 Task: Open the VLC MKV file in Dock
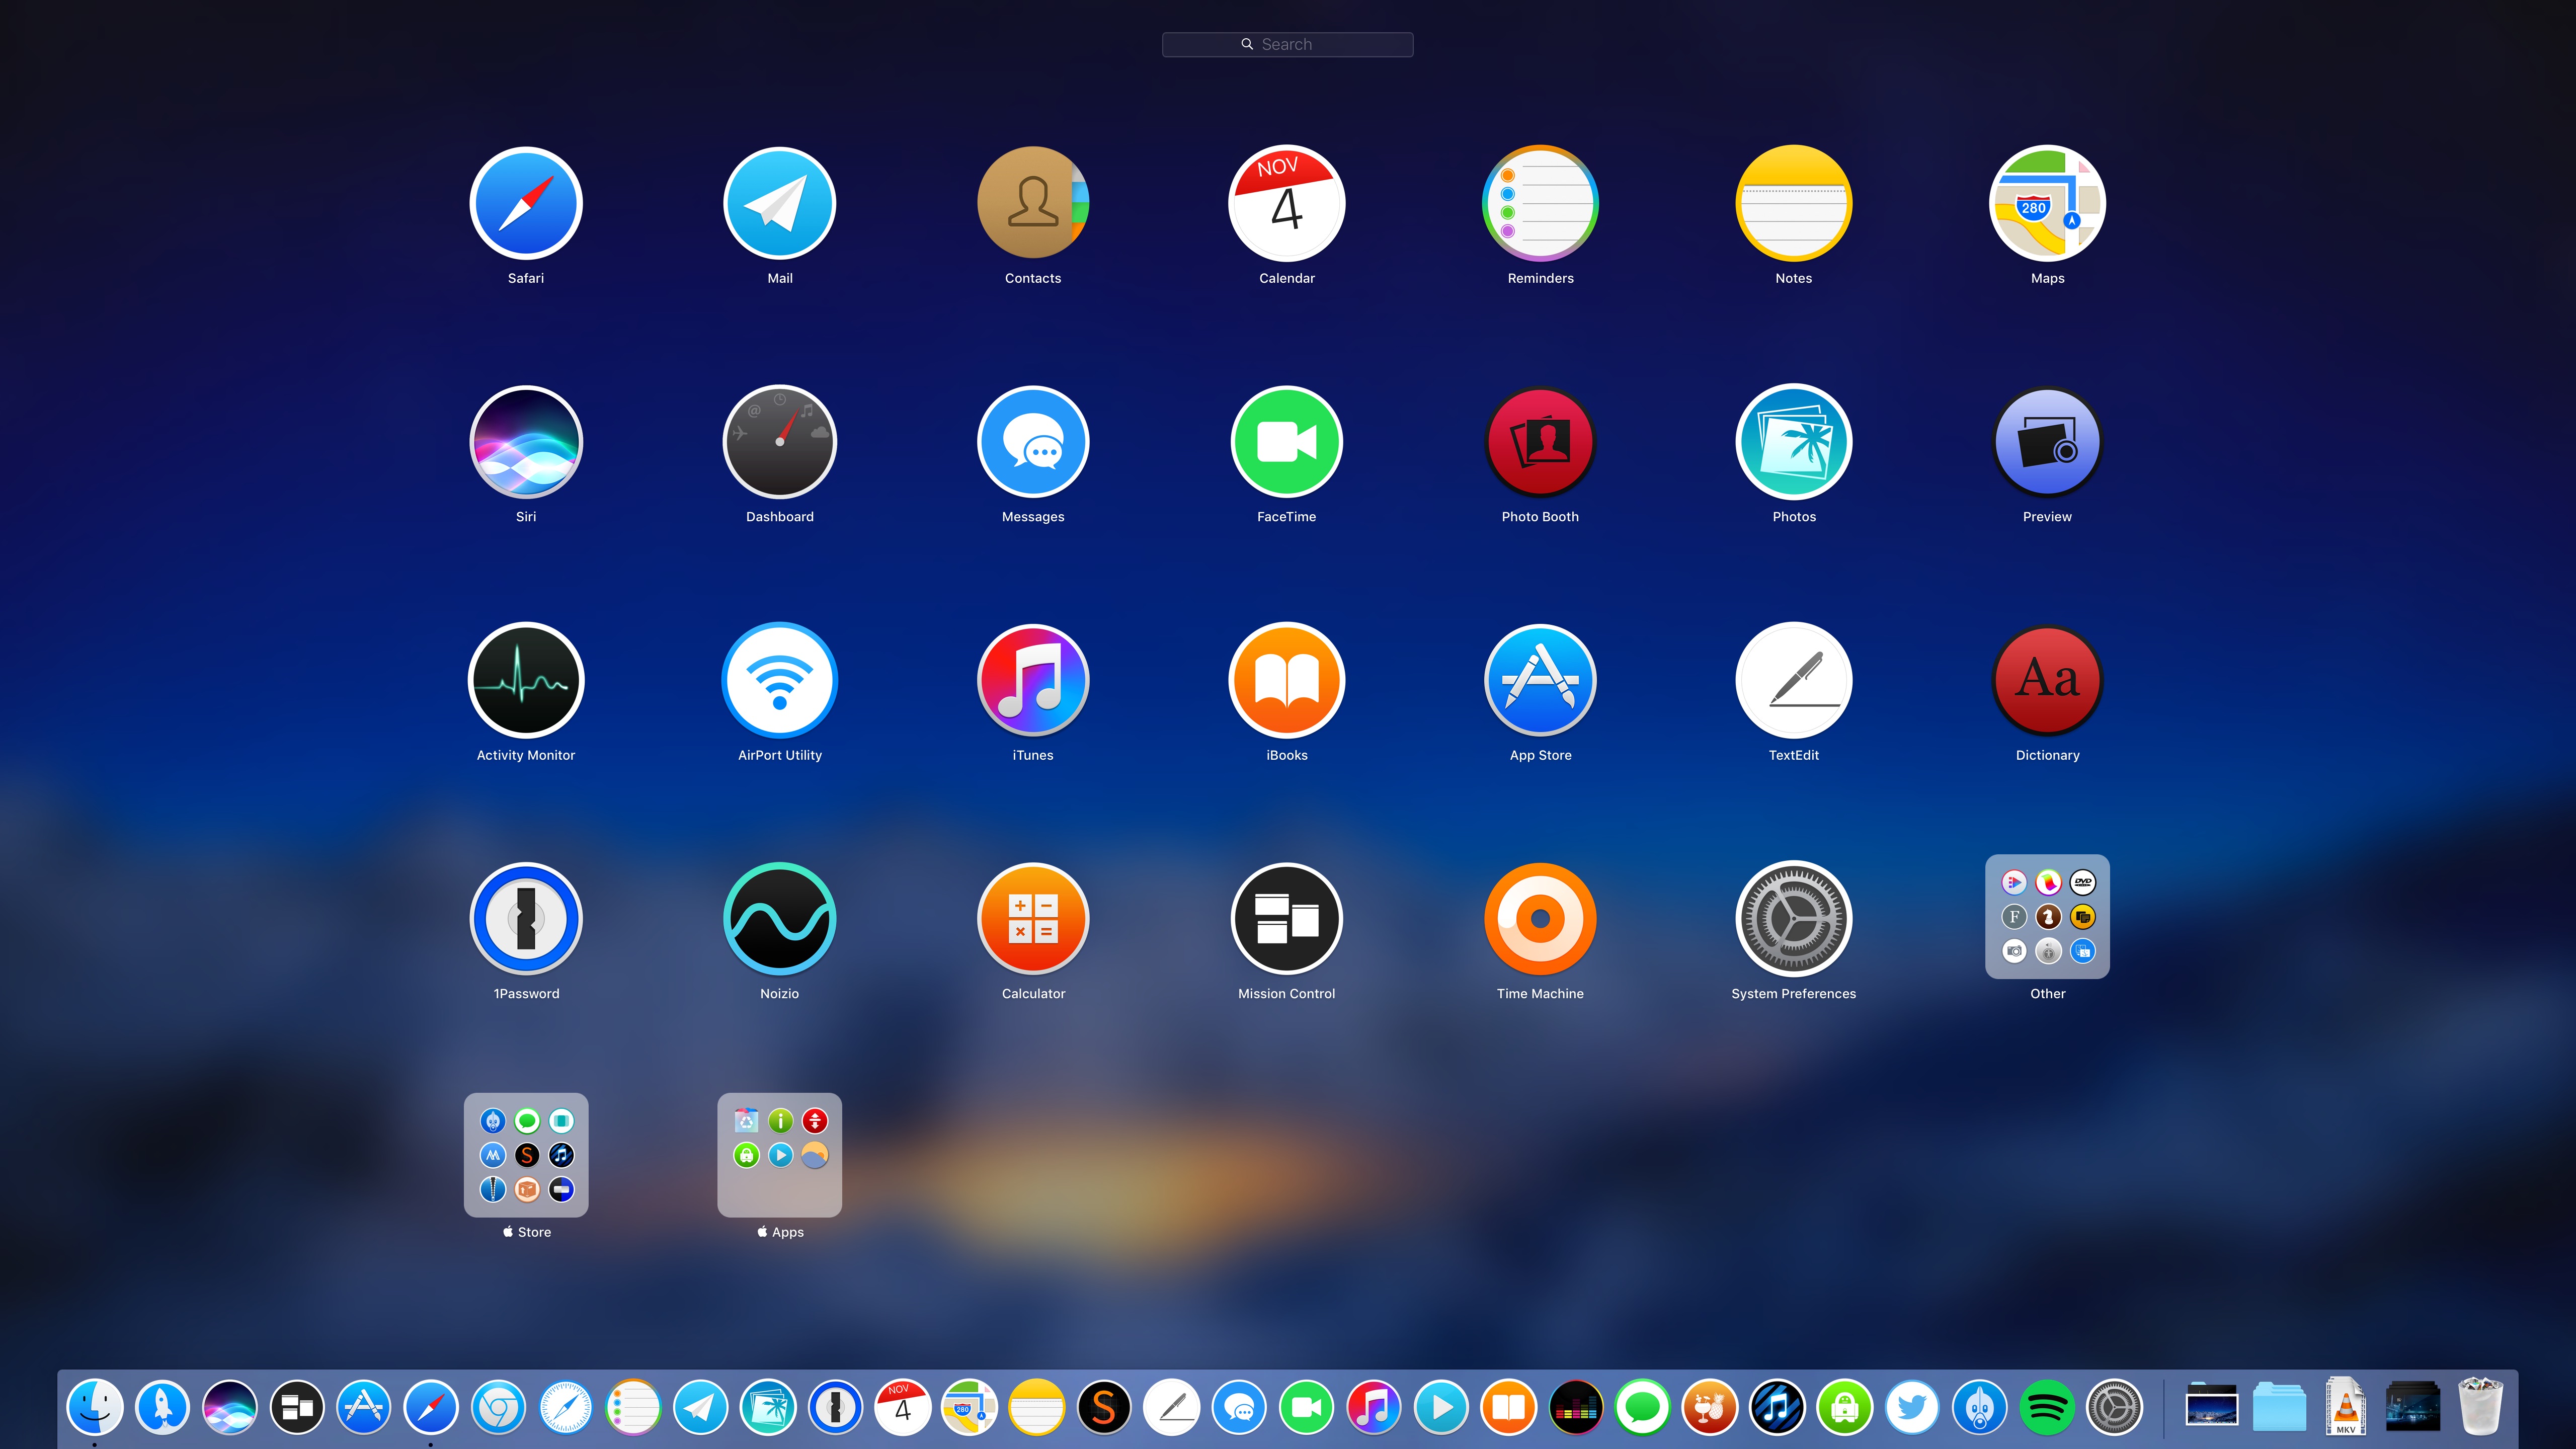click(x=2345, y=1407)
